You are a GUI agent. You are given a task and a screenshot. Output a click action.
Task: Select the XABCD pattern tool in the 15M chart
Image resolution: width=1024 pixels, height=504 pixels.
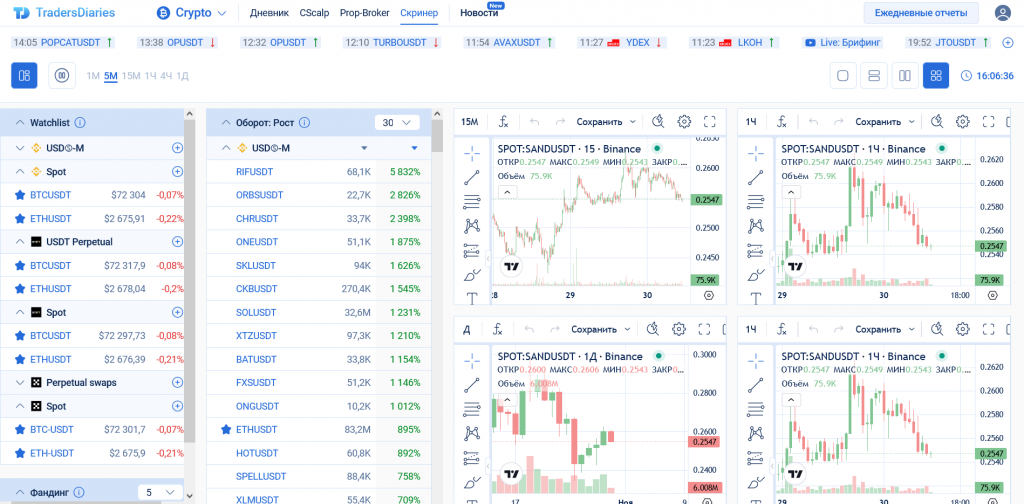click(472, 226)
